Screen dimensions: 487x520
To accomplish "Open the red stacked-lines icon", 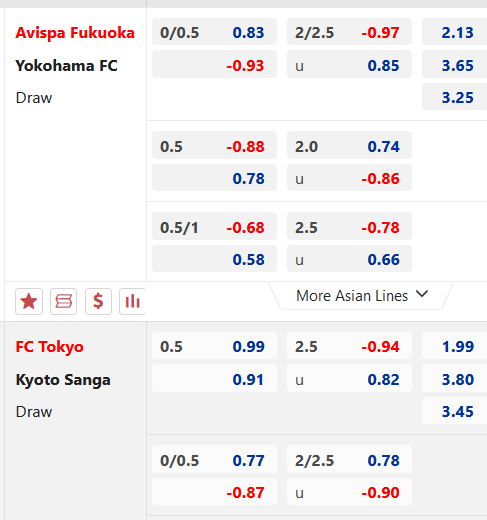I will 63,301.
